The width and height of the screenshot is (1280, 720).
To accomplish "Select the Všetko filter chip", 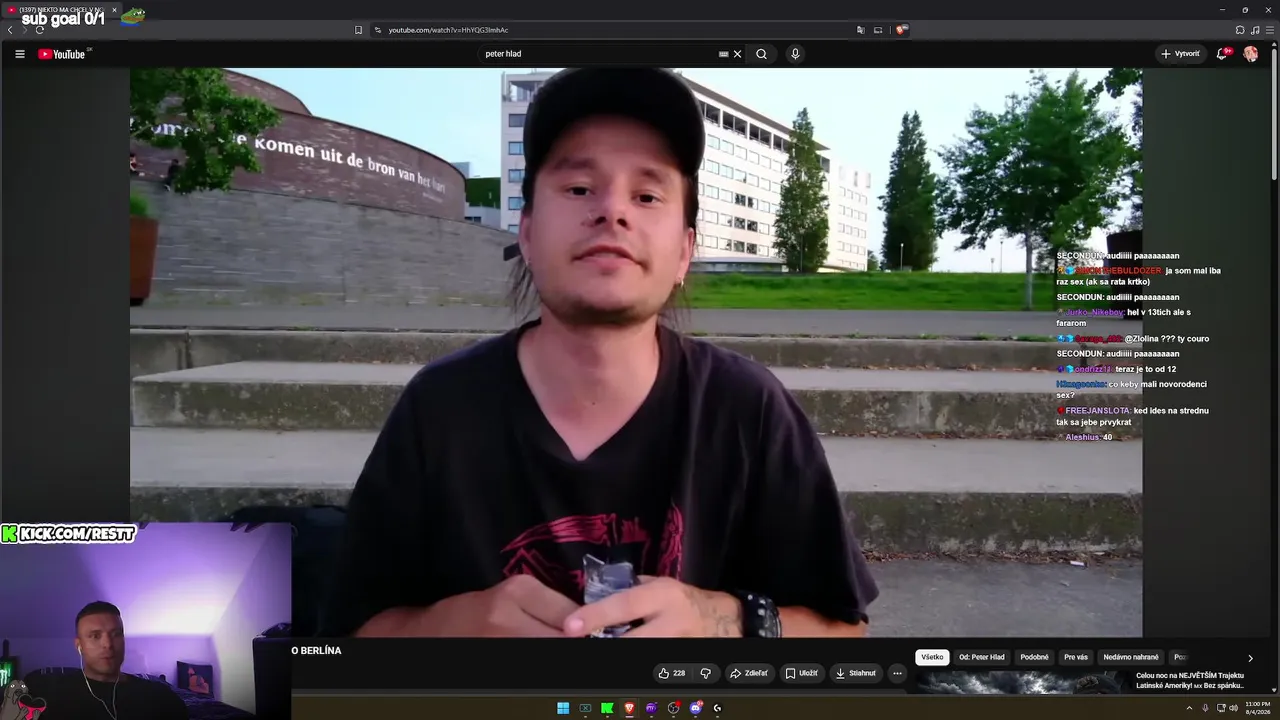I will pyautogui.click(x=932, y=657).
